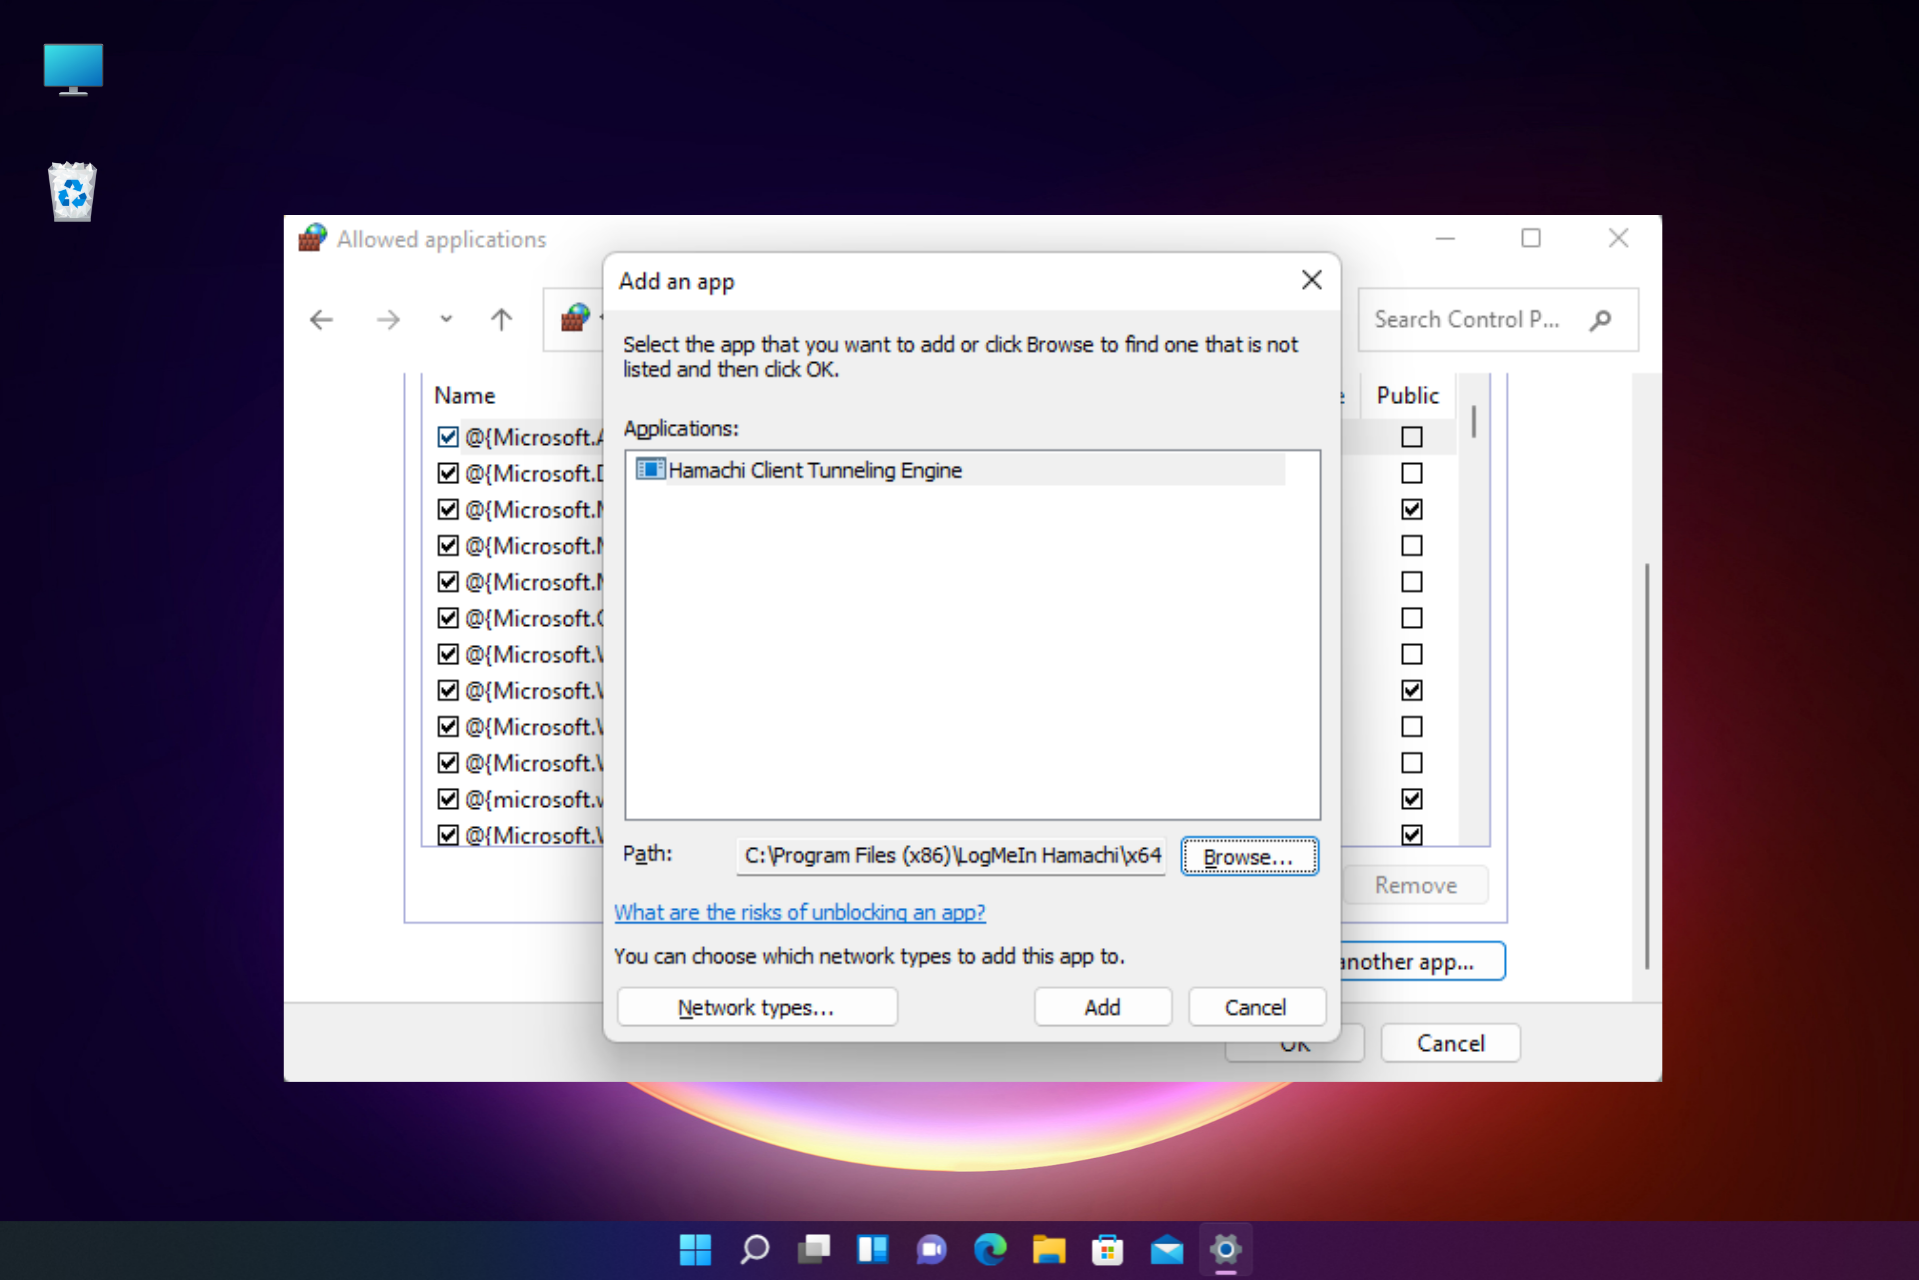Open Microsoft Store from taskbar

pos(1108,1249)
